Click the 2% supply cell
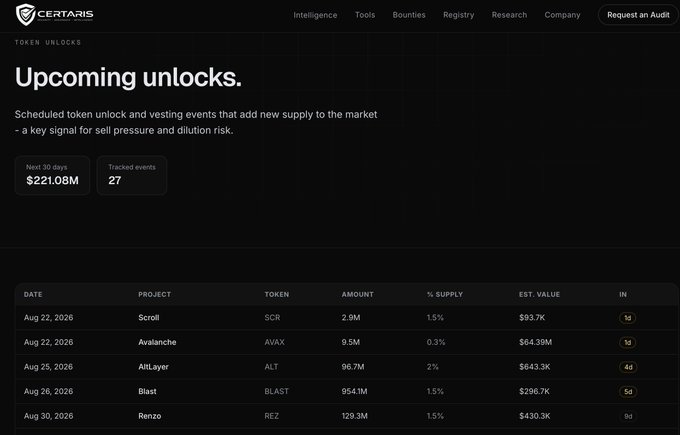The image size is (680, 435). (433, 367)
